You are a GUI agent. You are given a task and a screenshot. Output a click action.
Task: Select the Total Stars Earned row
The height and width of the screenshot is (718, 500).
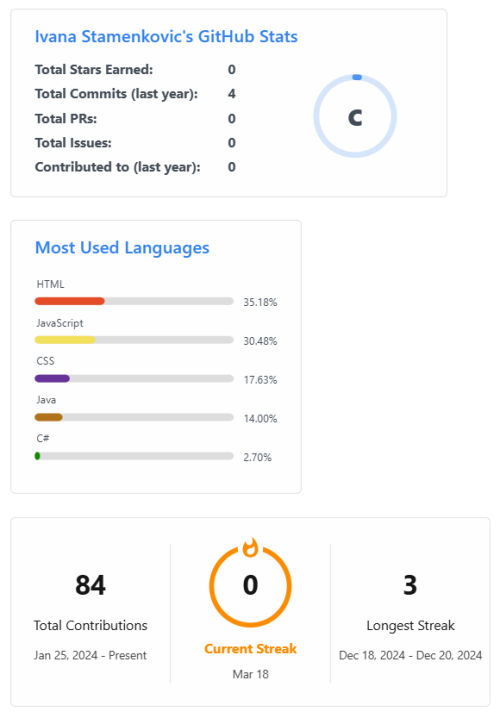point(136,70)
